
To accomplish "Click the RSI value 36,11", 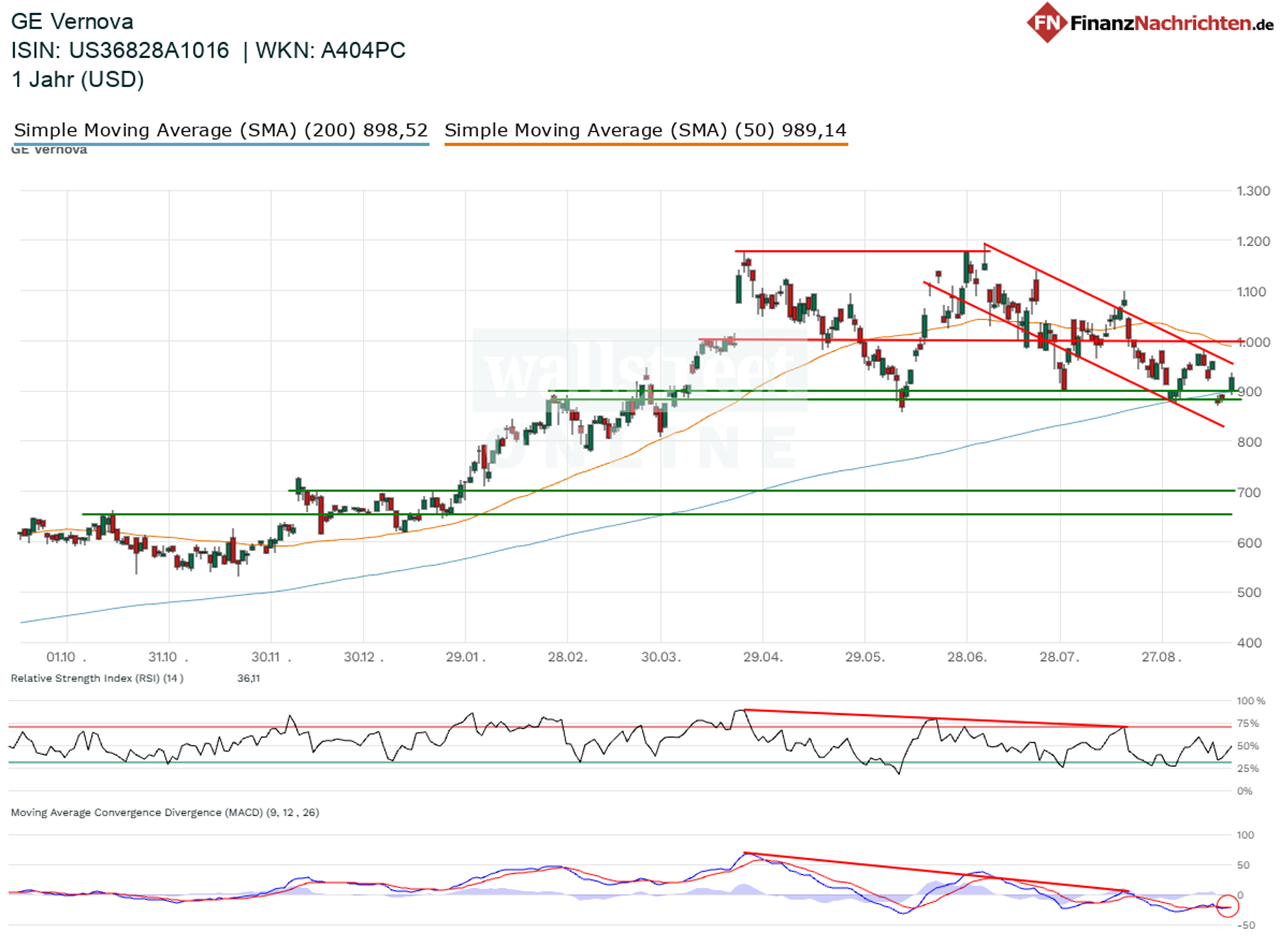I will 250,678.
